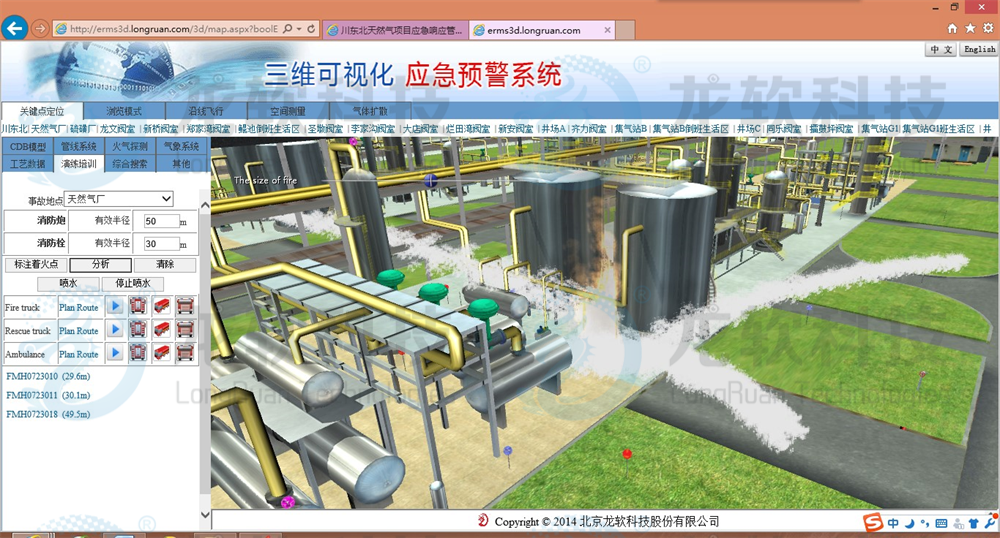Switch to the 浏览模式 tab
The image size is (1000, 538).
(124, 111)
